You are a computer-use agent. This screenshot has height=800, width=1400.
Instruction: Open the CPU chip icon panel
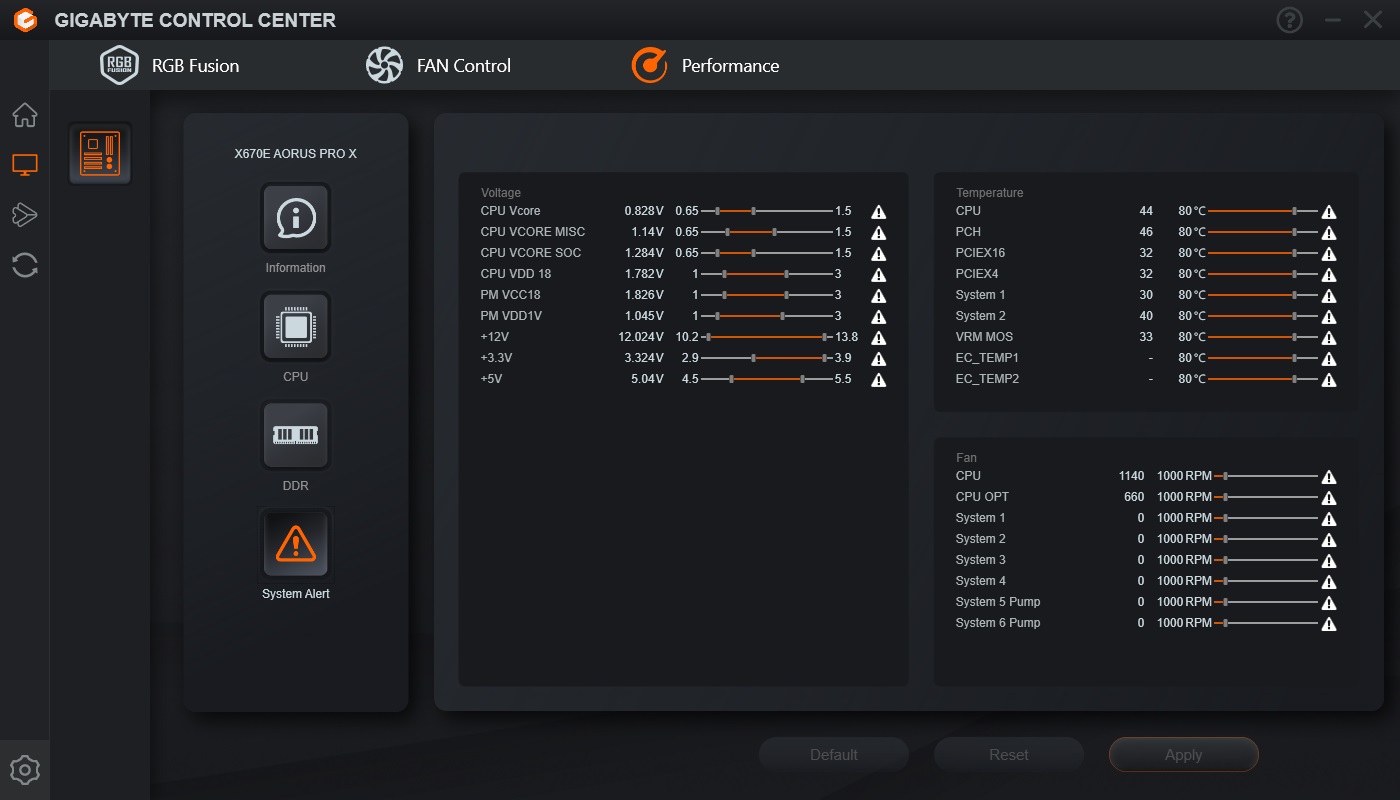pyautogui.click(x=296, y=326)
